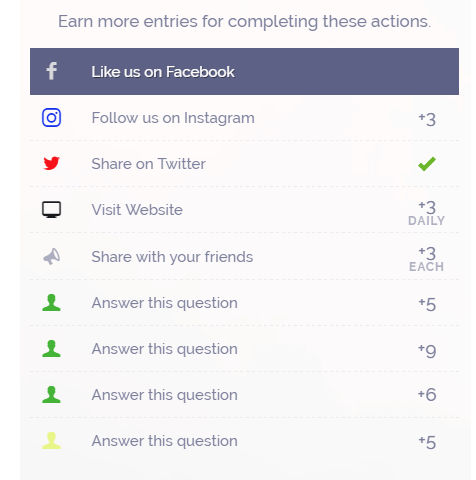Open the Answer this question worth +9
The width and height of the screenshot is (476, 480).
[244, 349]
